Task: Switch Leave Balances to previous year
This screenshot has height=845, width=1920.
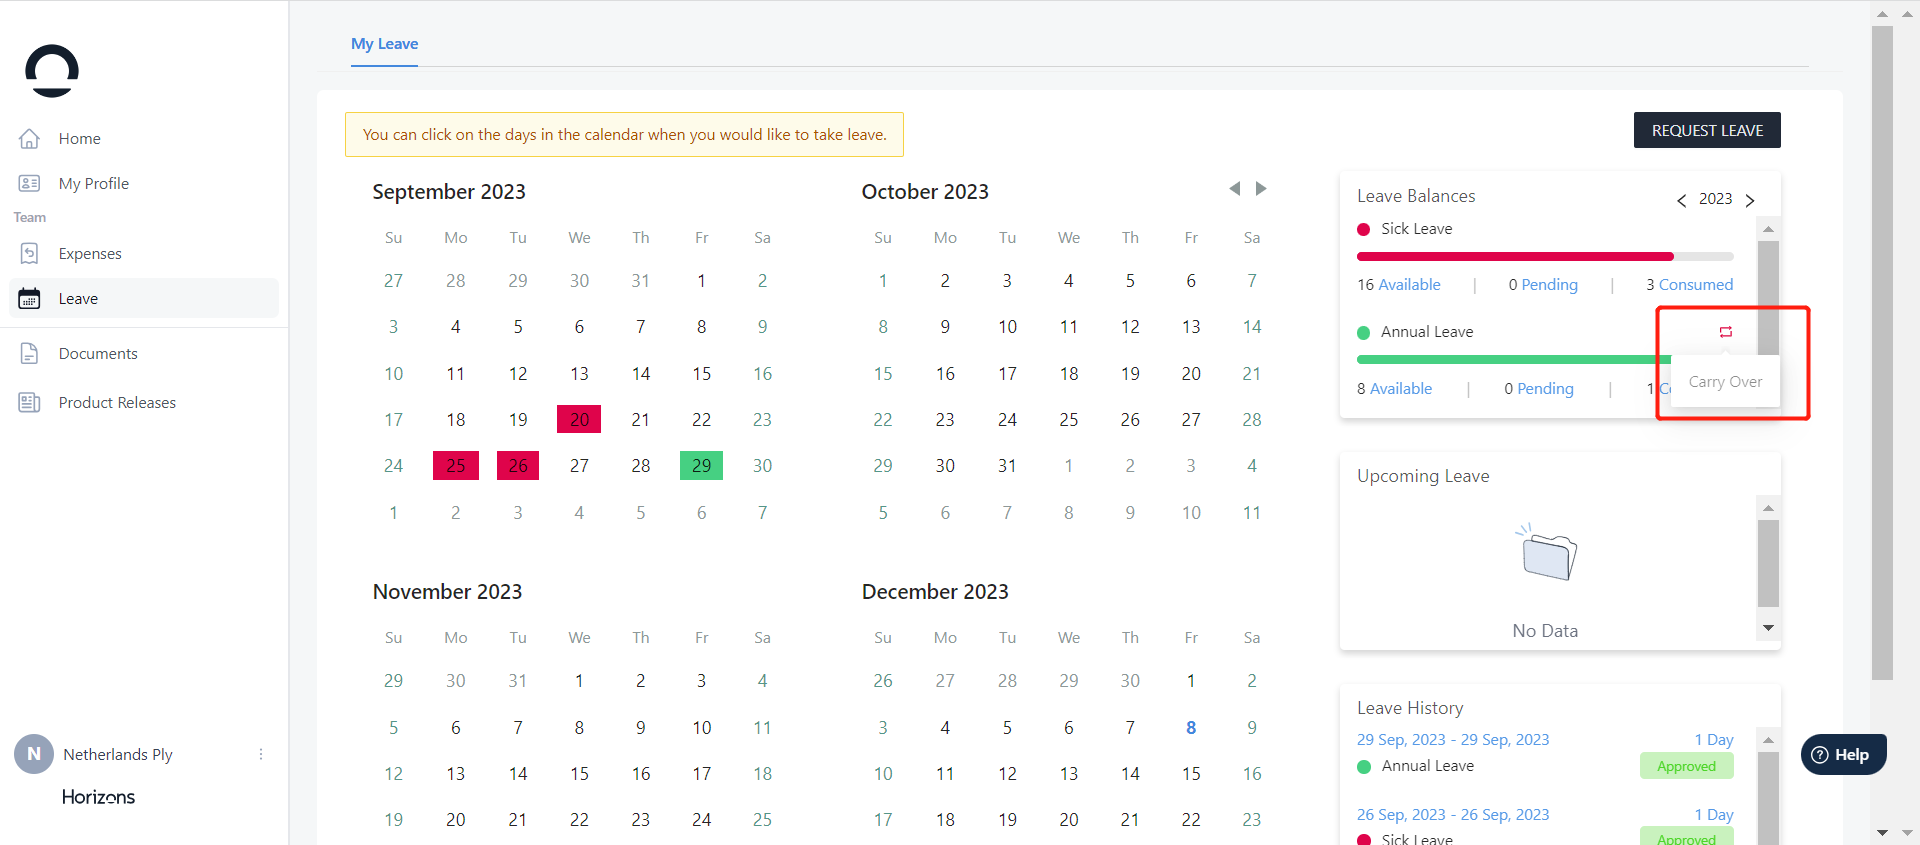Action: coord(1682,200)
